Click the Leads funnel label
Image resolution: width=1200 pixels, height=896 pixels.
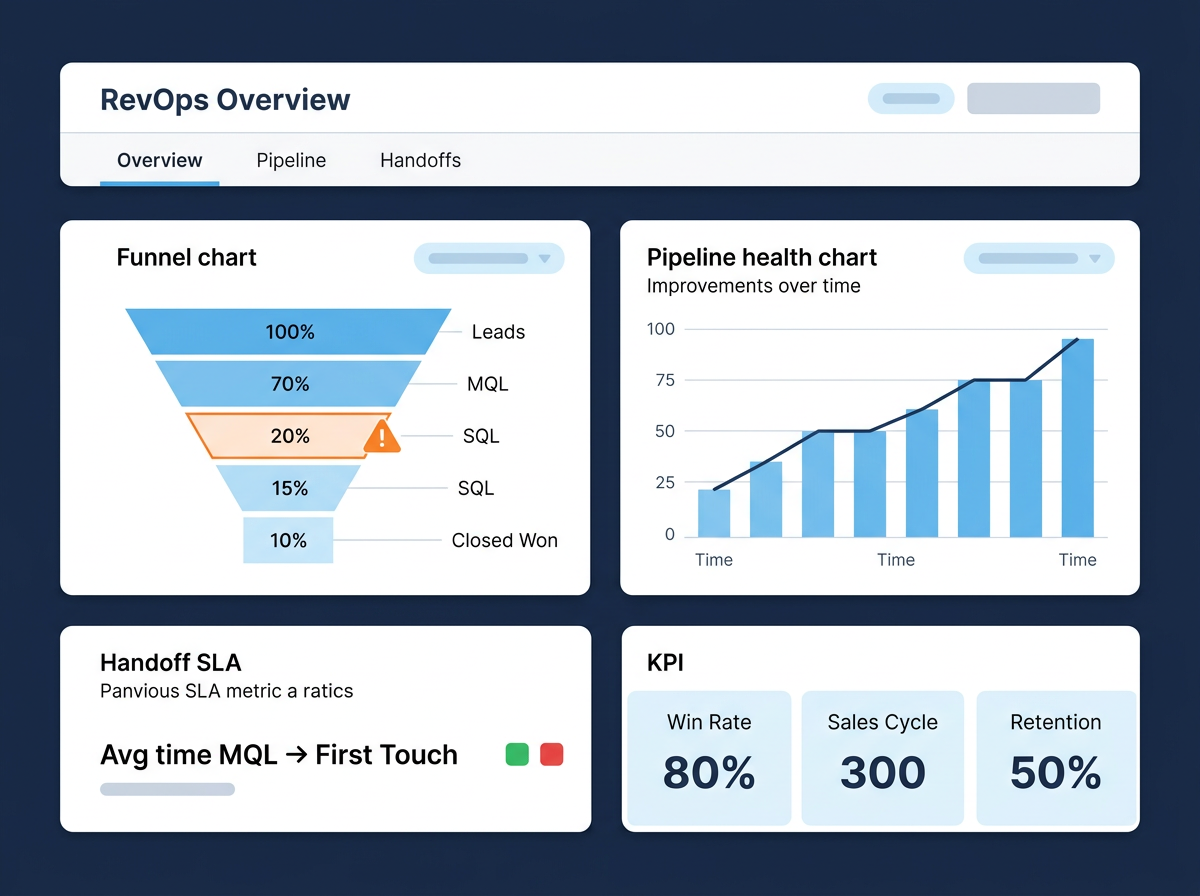(498, 332)
